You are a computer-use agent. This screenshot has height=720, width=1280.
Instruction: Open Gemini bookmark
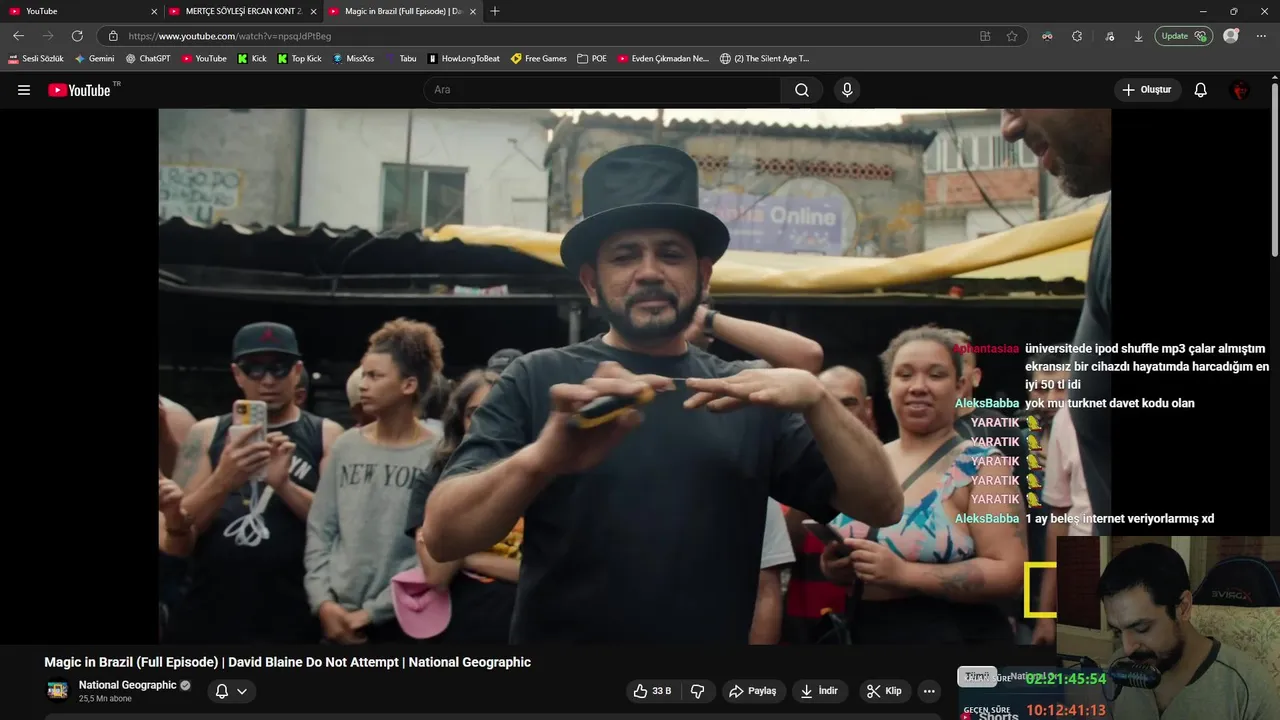coord(95,58)
